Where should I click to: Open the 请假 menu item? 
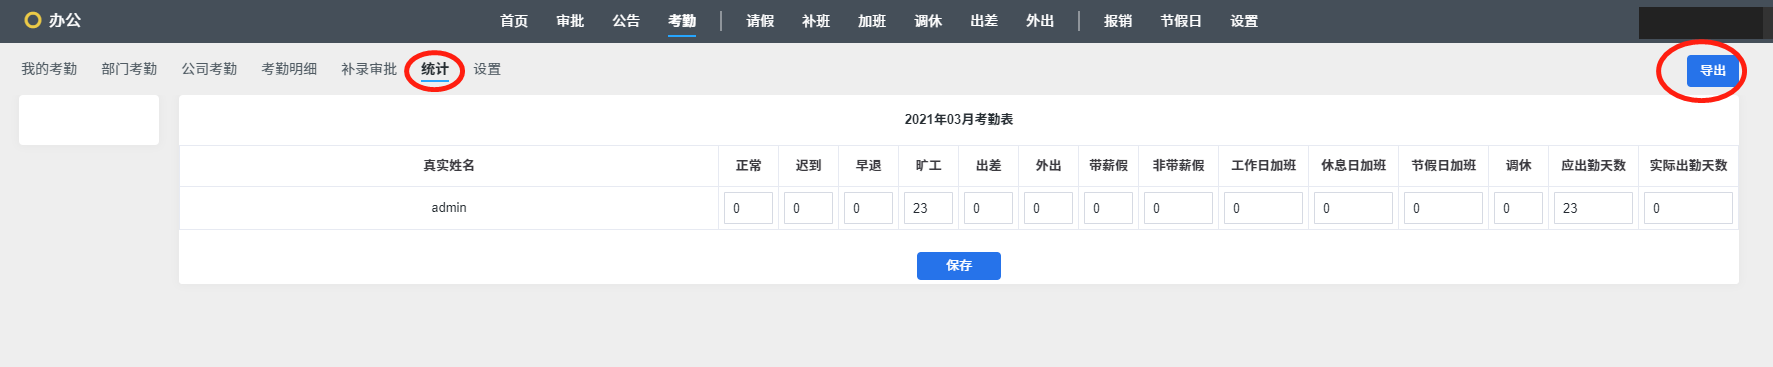[x=760, y=21]
